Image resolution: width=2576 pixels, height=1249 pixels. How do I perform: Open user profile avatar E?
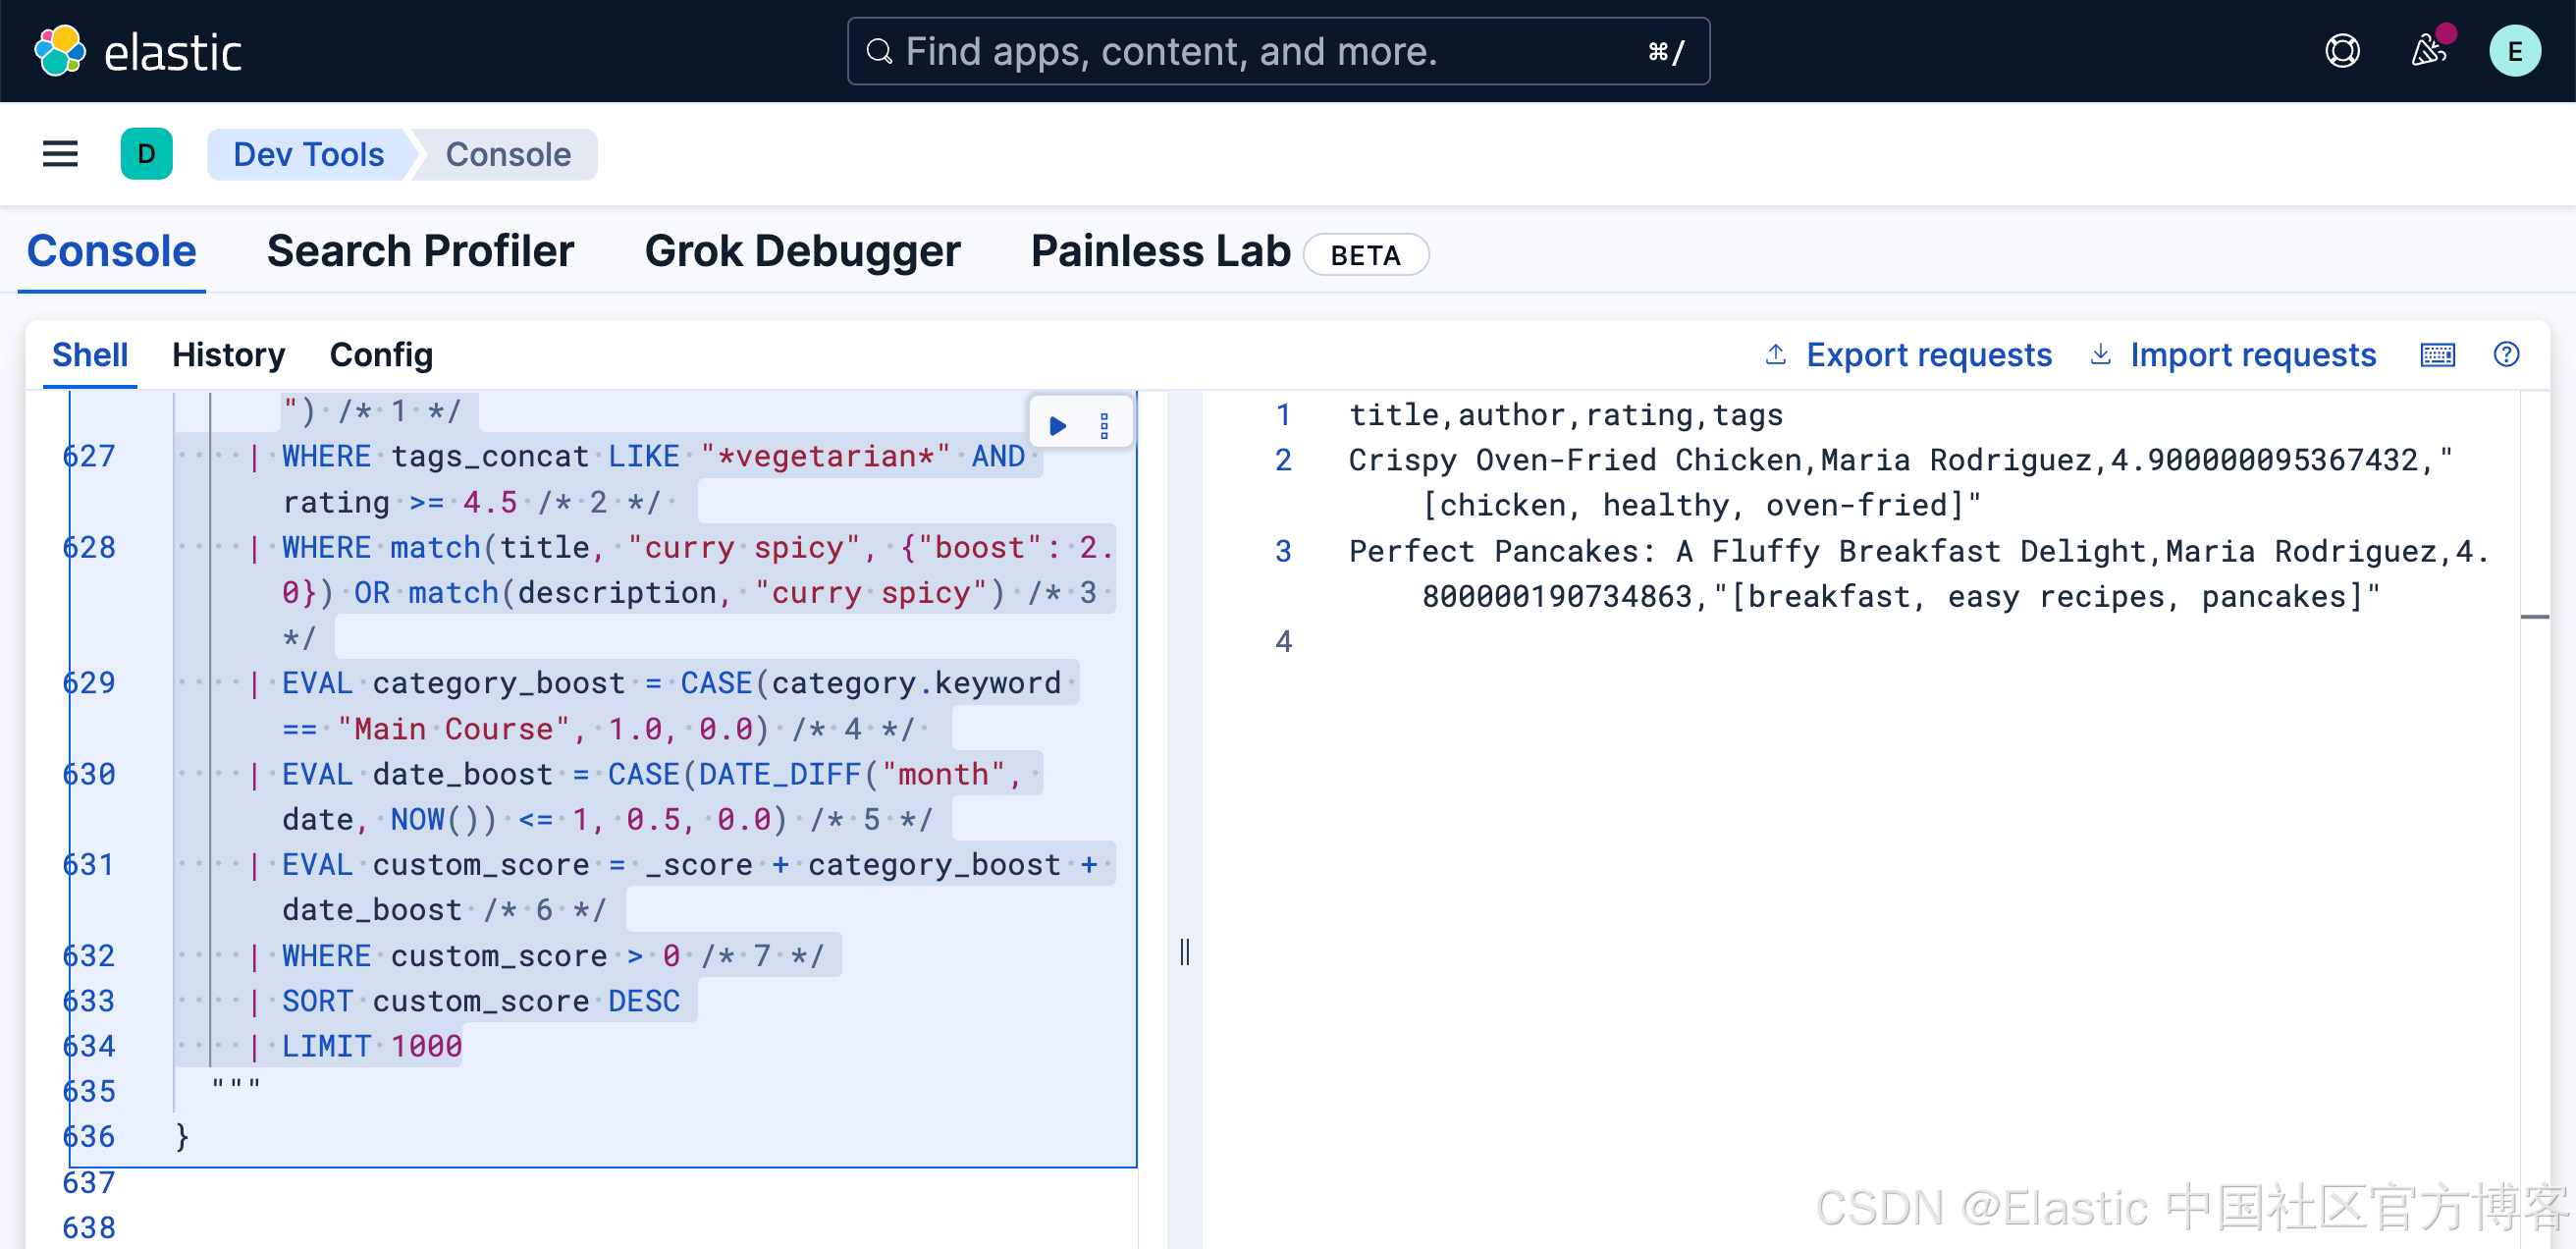click(2514, 51)
